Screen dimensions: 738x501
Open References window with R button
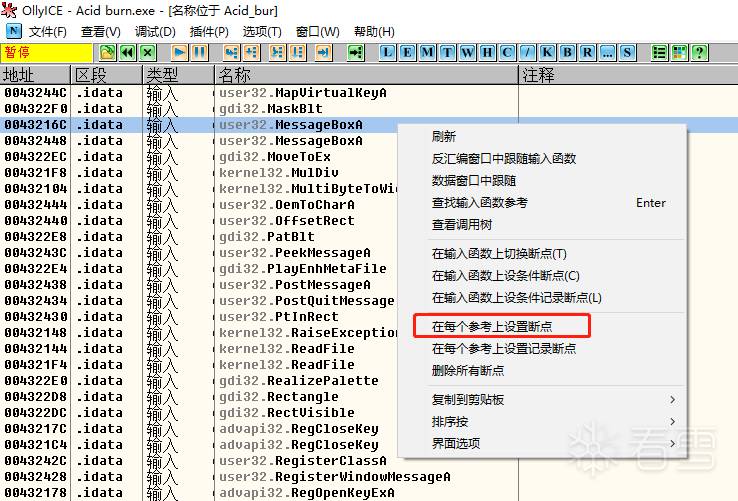coord(587,52)
